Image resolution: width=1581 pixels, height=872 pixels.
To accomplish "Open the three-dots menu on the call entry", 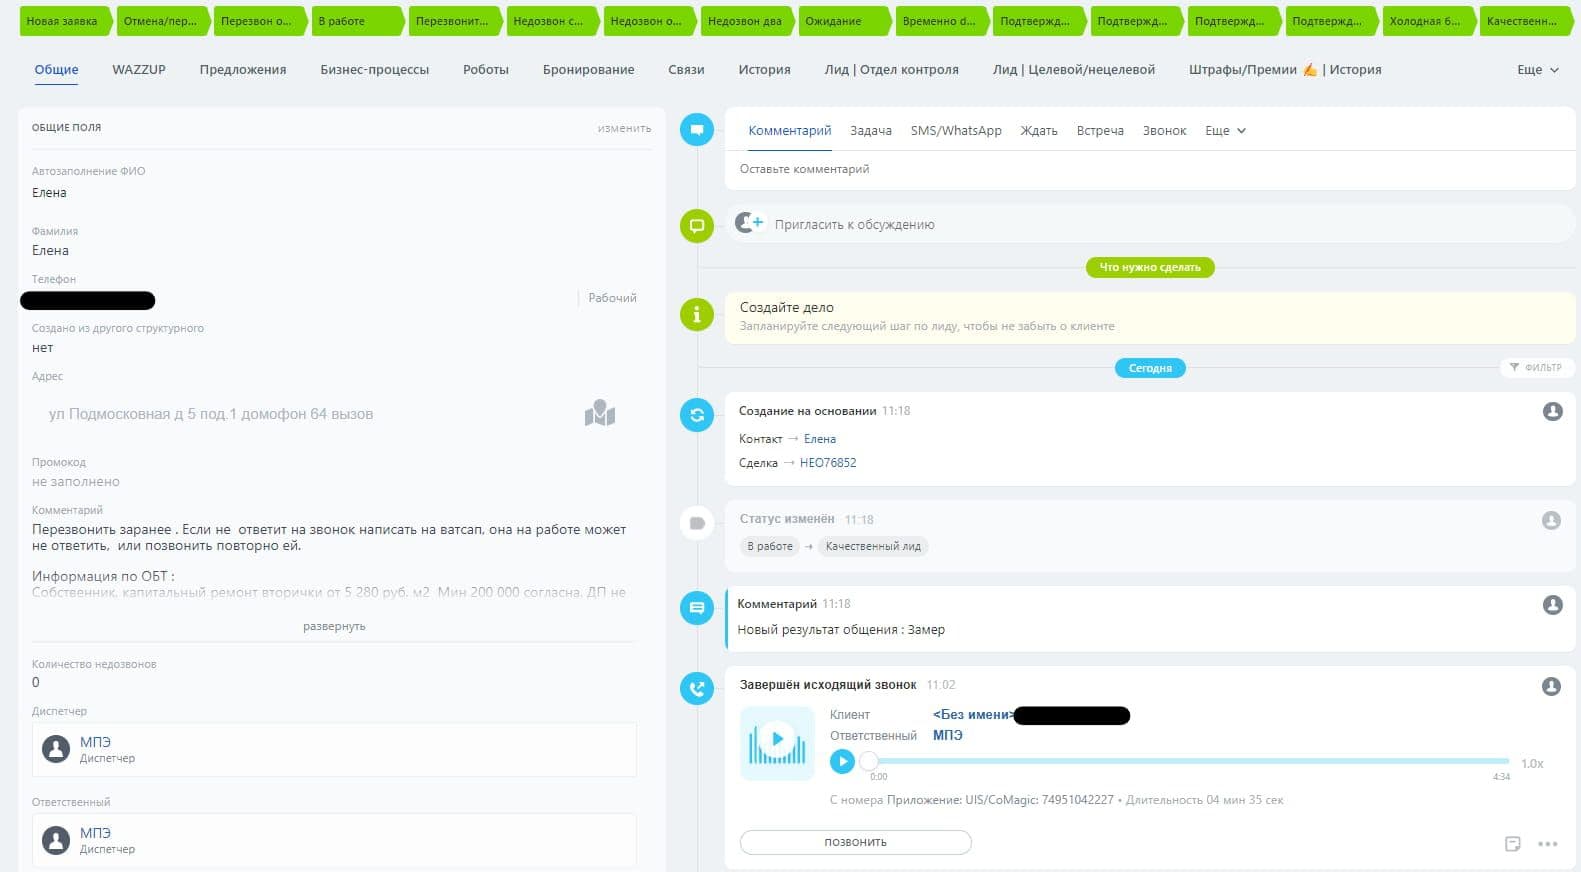I will (x=1548, y=844).
